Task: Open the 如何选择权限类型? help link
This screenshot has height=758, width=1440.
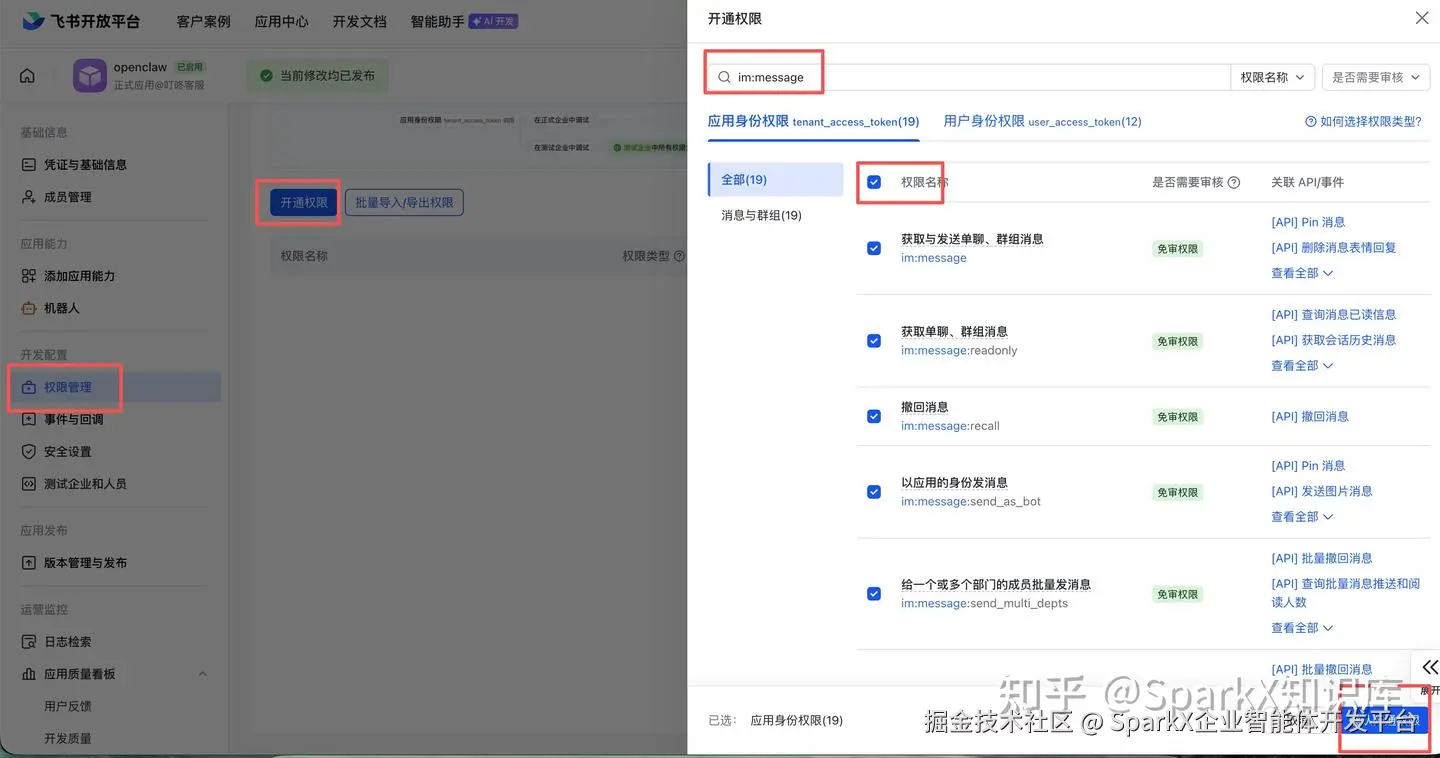Action: pos(1363,121)
